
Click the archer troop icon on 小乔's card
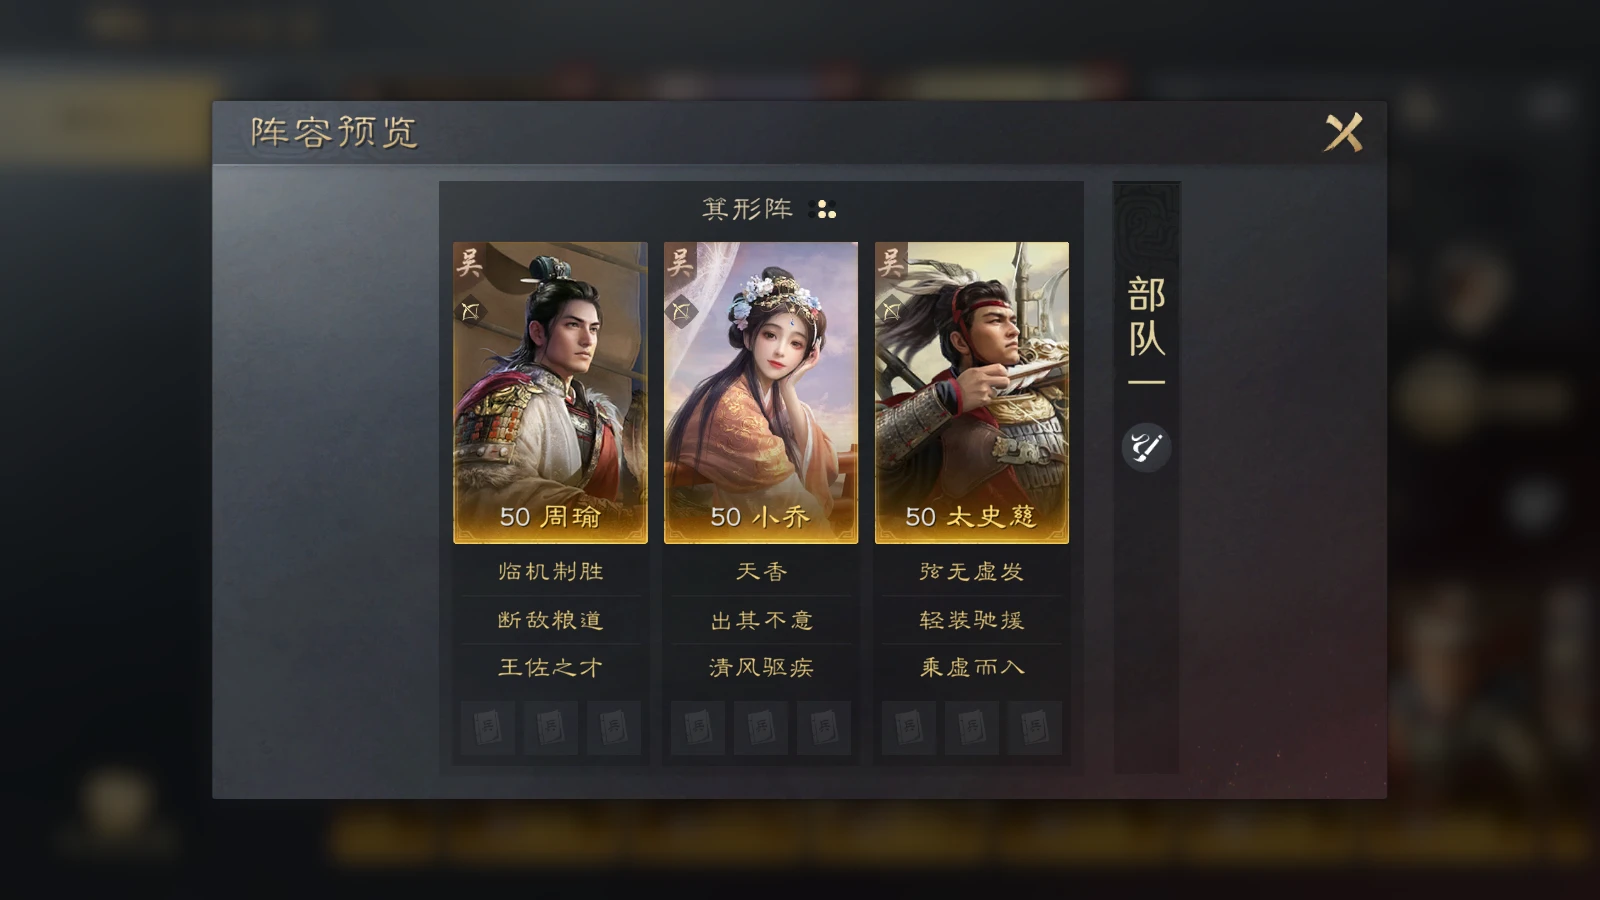pyautogui.click(x=680, y=311)
